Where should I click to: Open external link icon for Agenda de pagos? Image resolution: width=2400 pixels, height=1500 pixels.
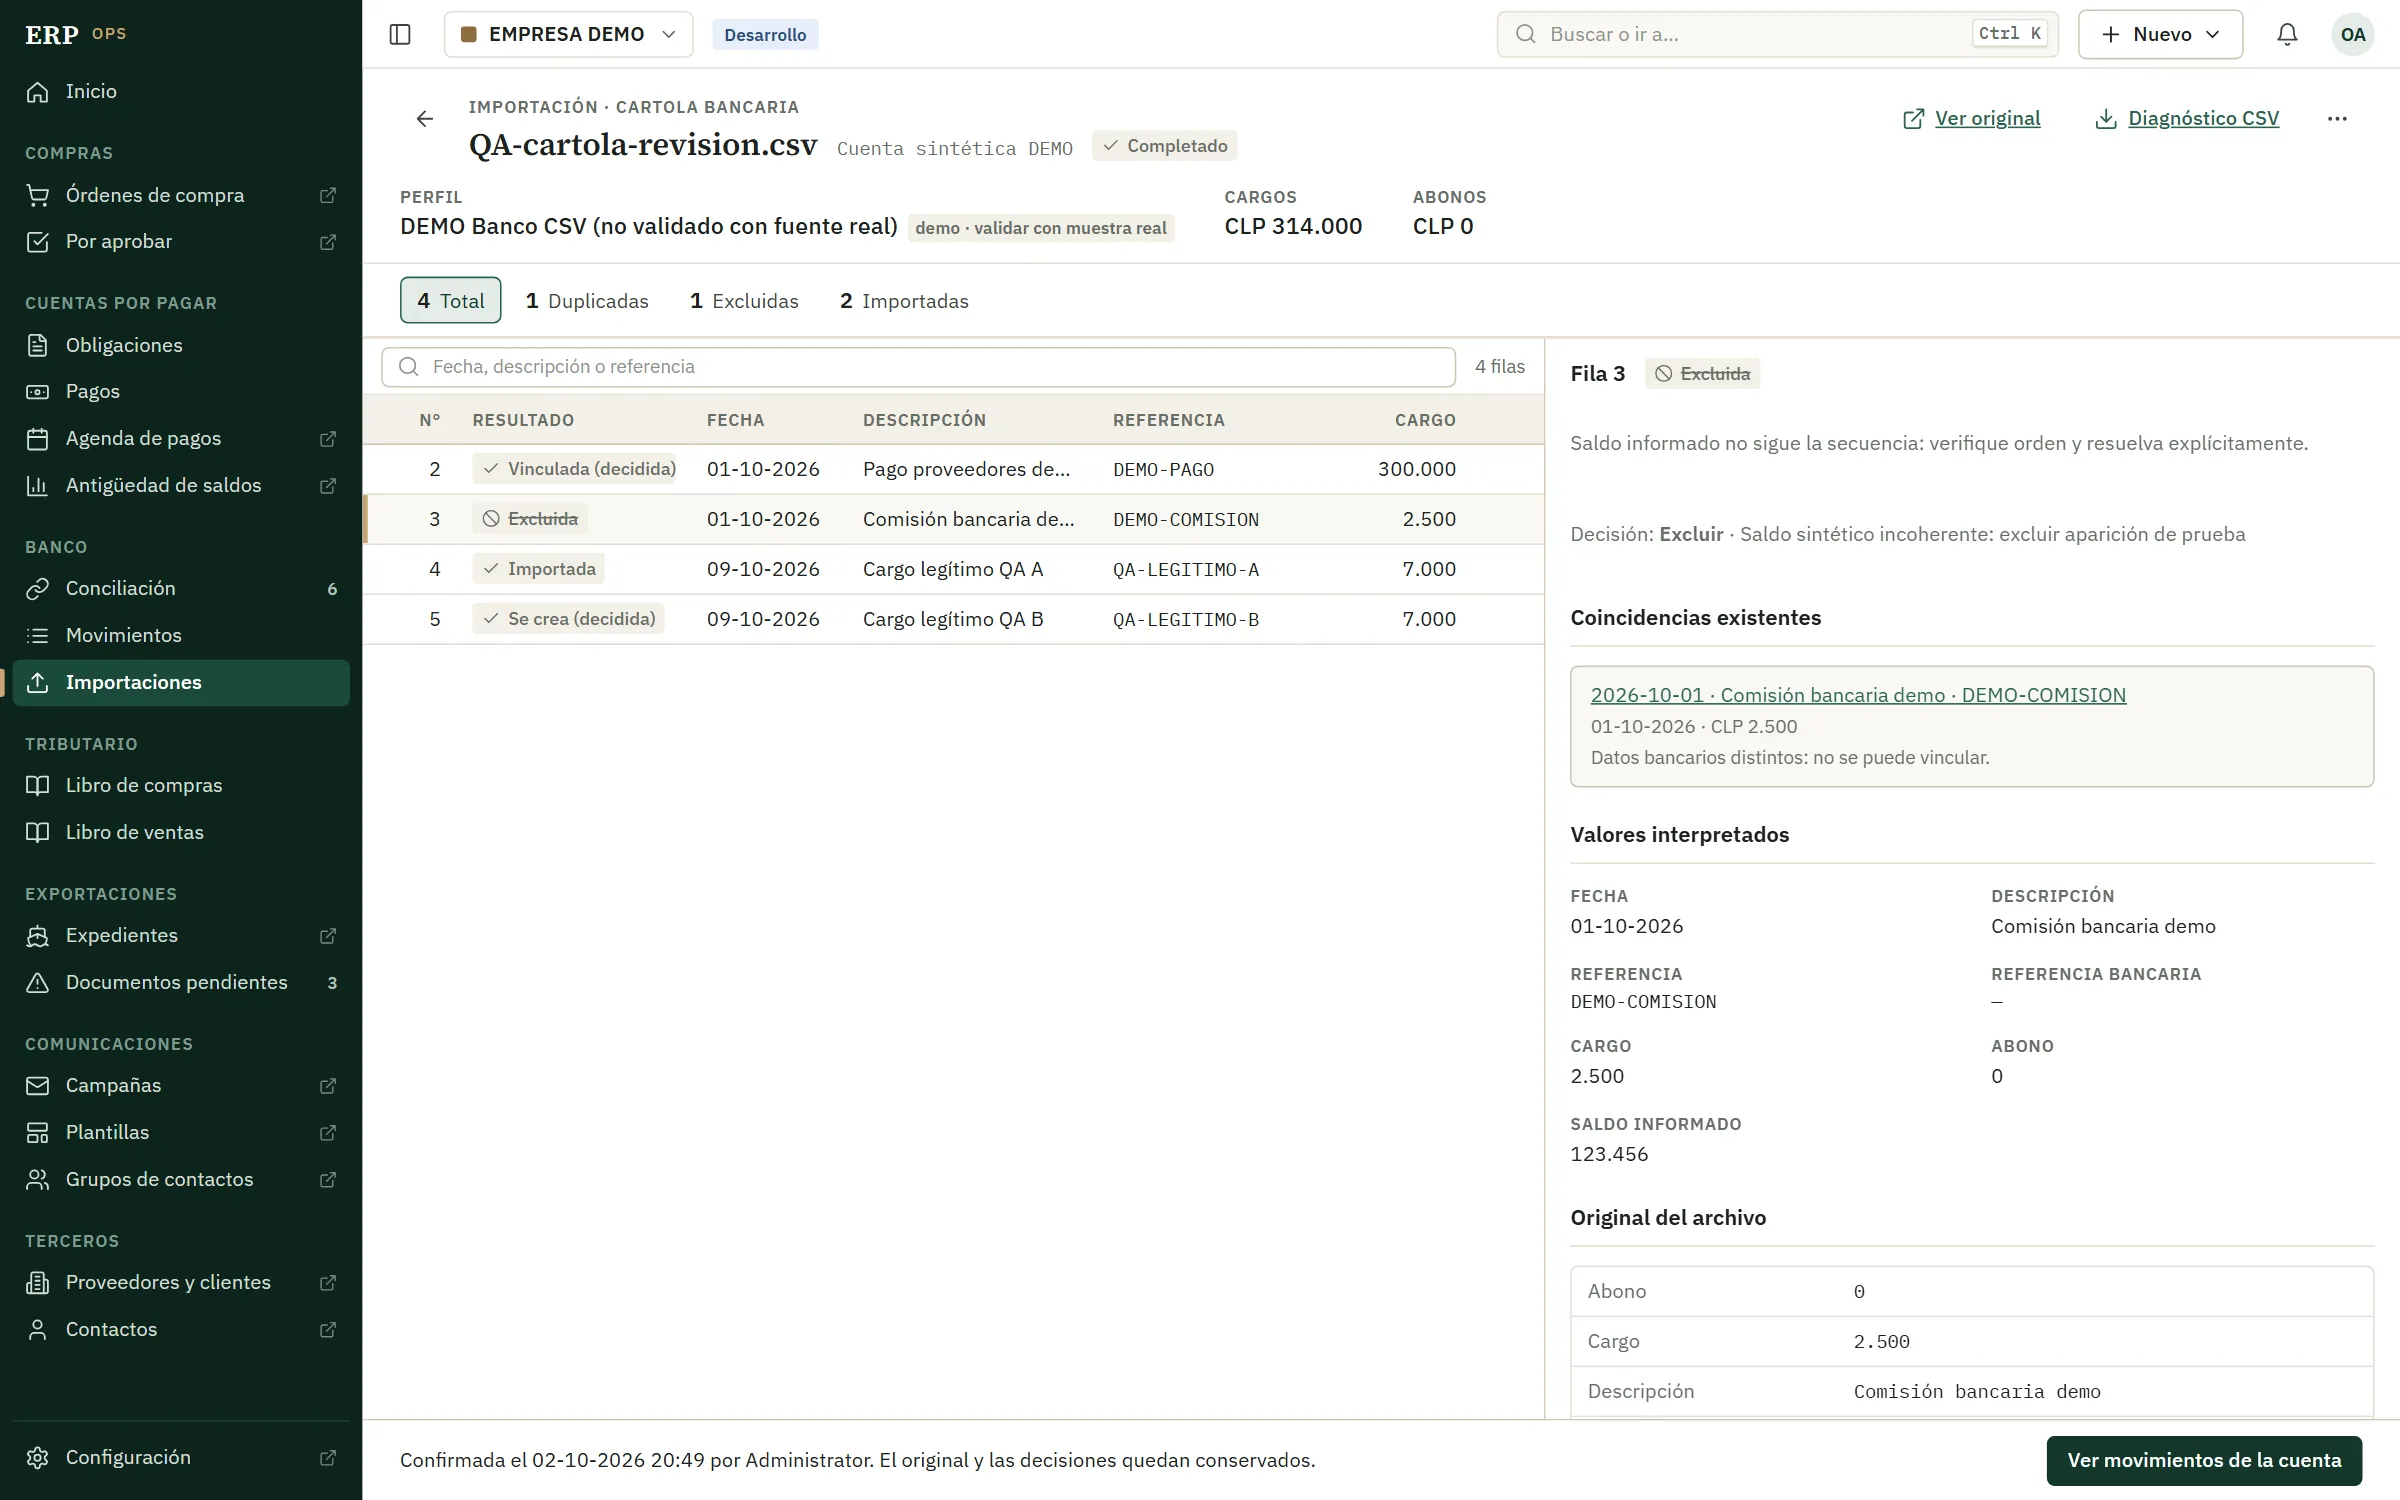click(x=327, y=439)
